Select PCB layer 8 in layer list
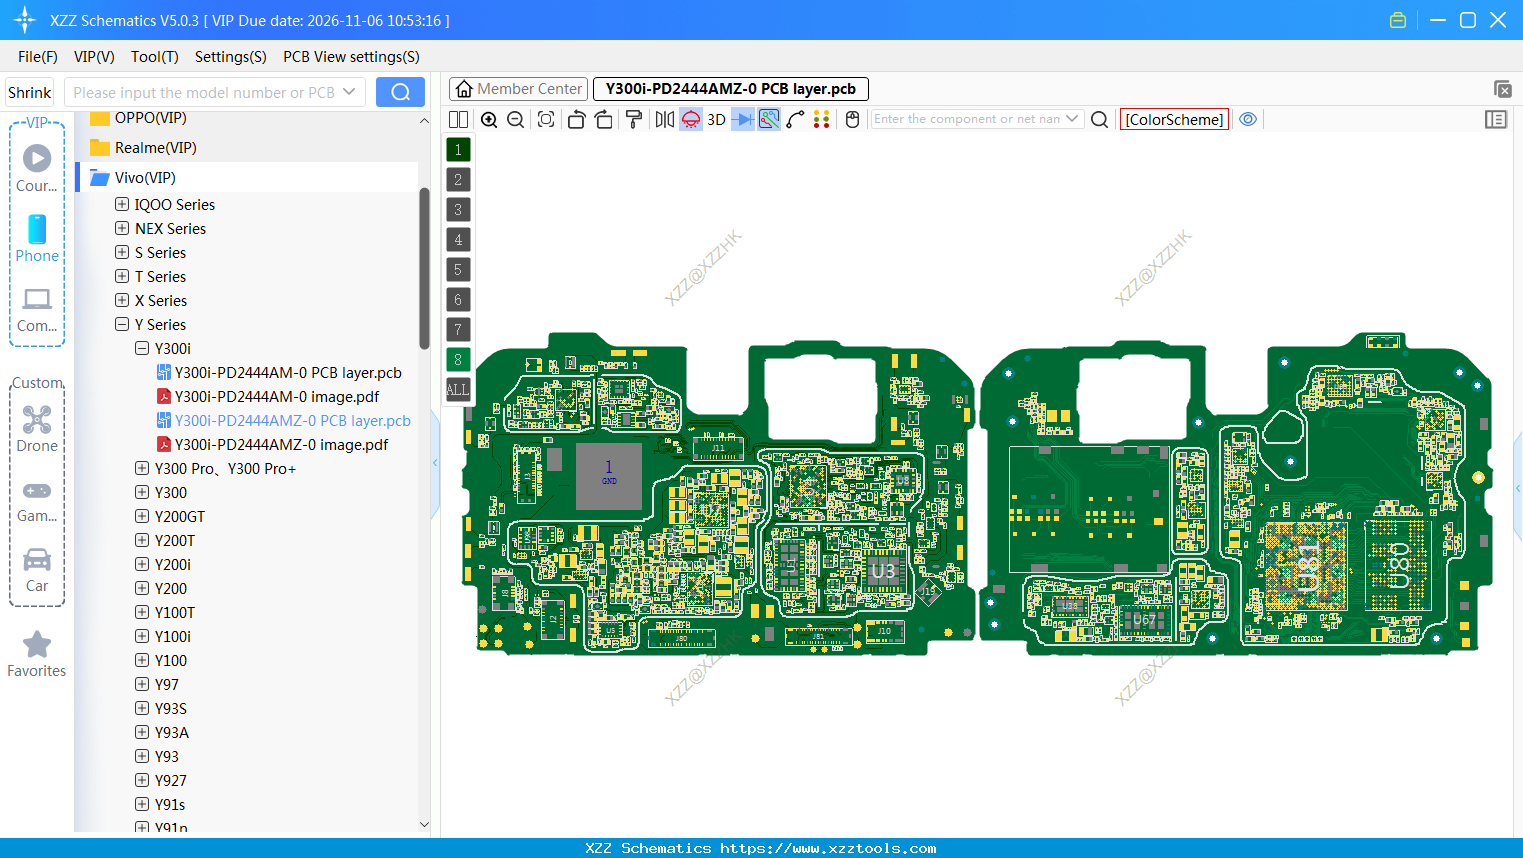The height and width of the screenshot is (858, 1523). pos(457,359)
